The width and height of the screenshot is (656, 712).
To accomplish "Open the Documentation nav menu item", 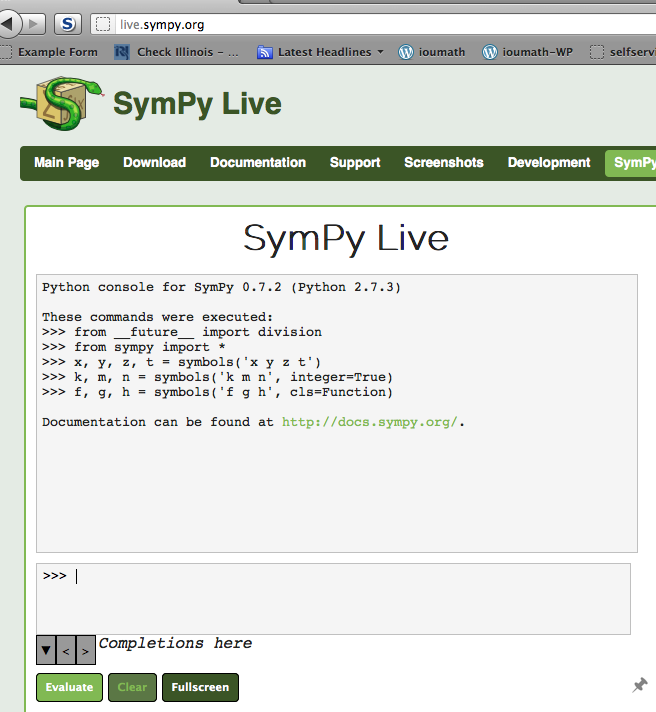I will [x=258, y=163].
